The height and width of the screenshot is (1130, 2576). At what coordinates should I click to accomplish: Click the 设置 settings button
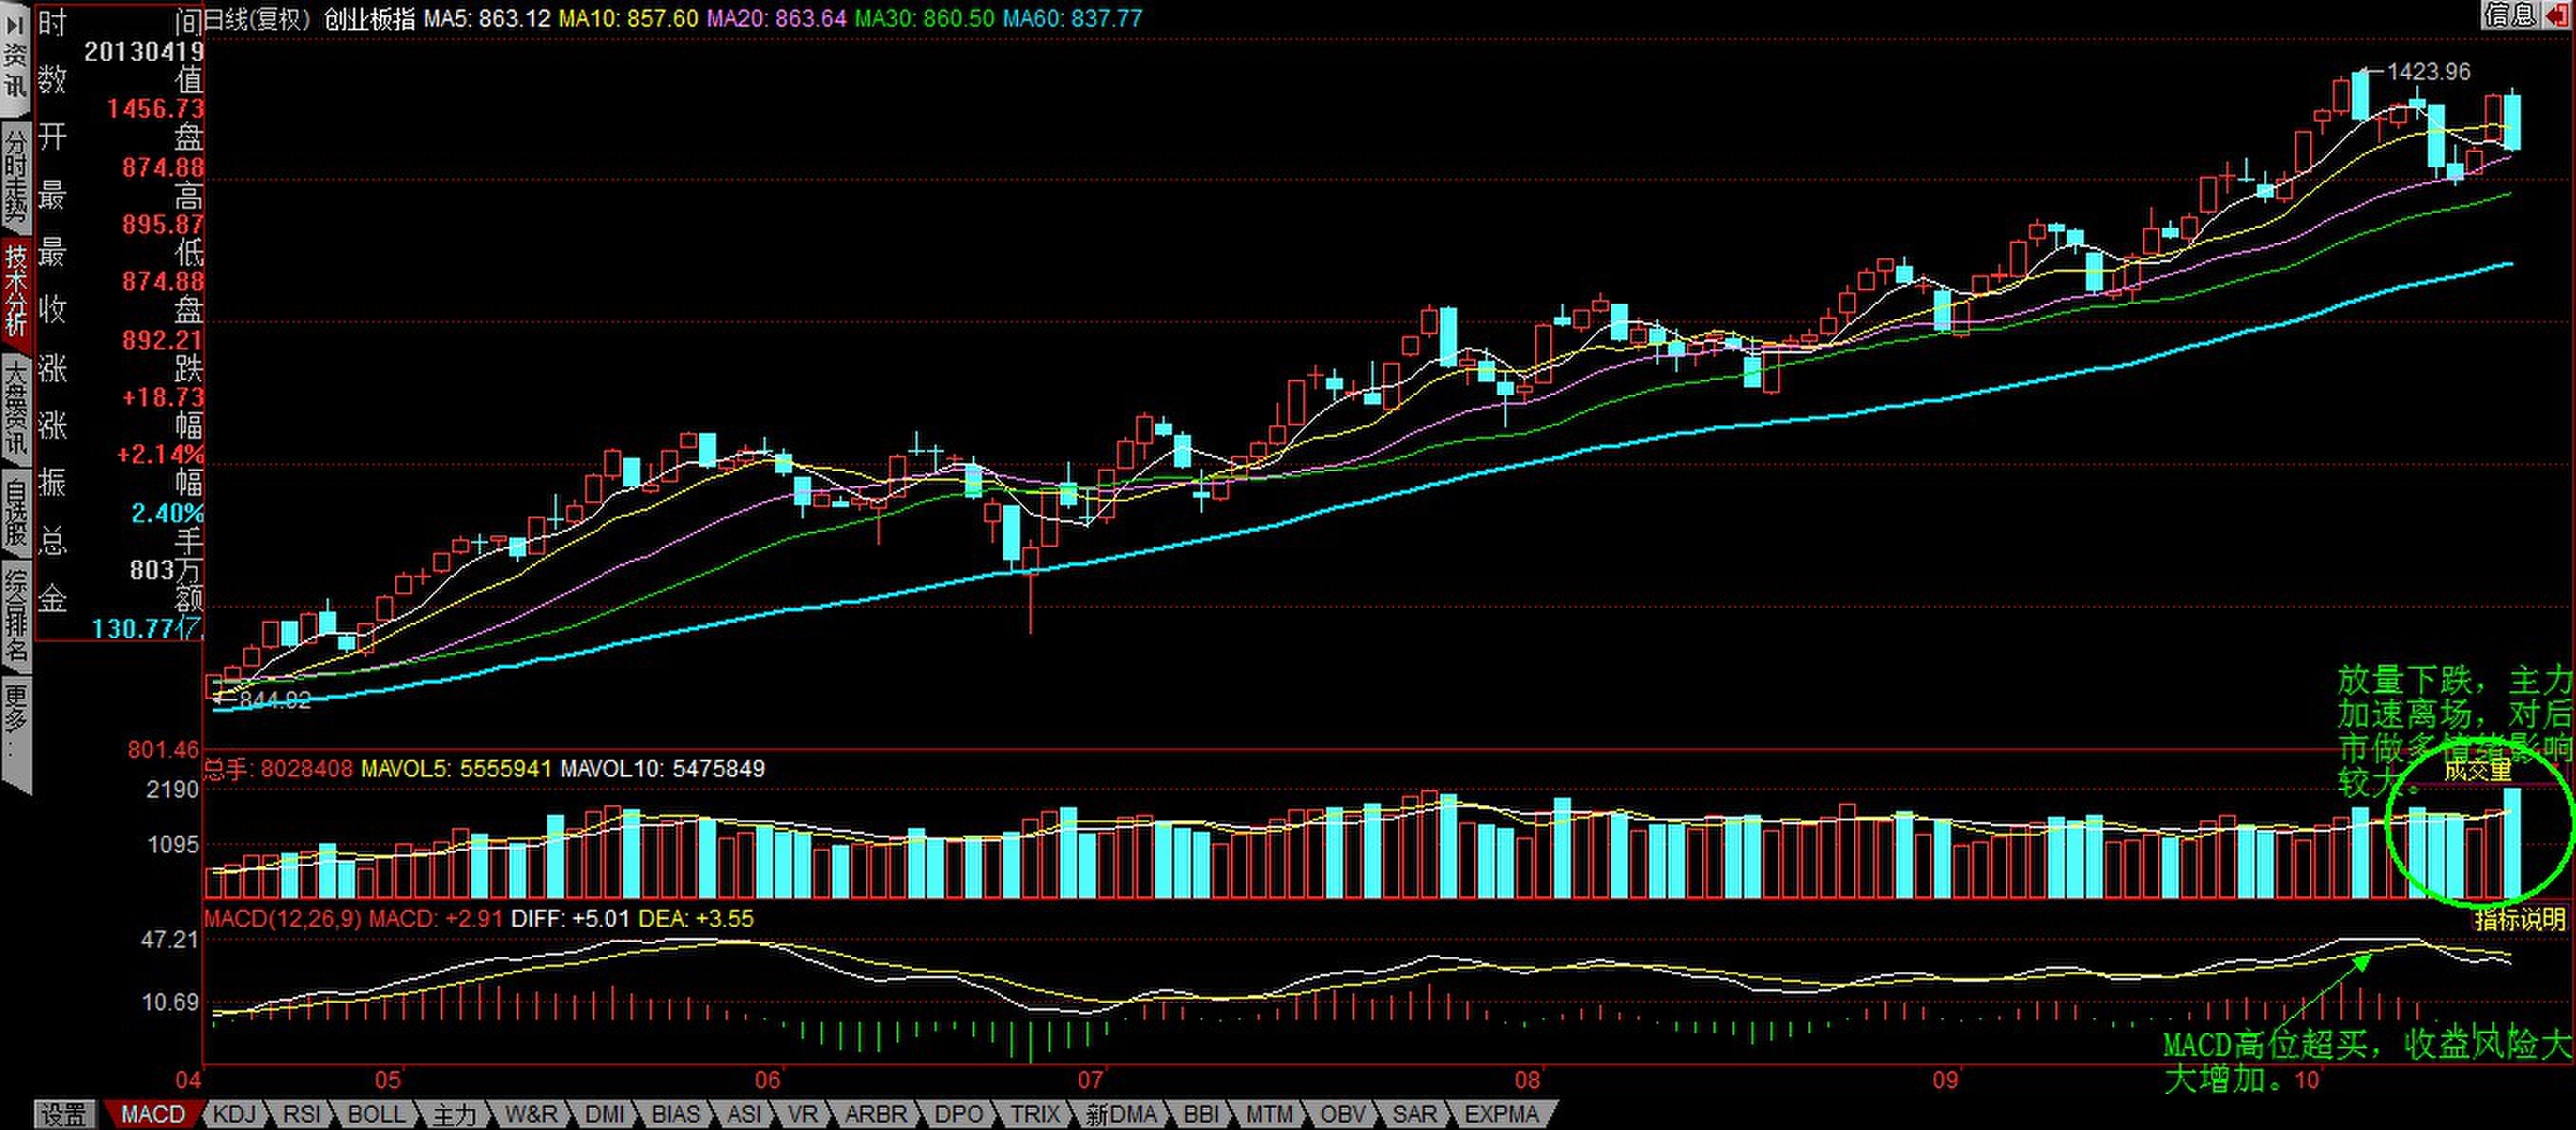tap(66, 1114)
